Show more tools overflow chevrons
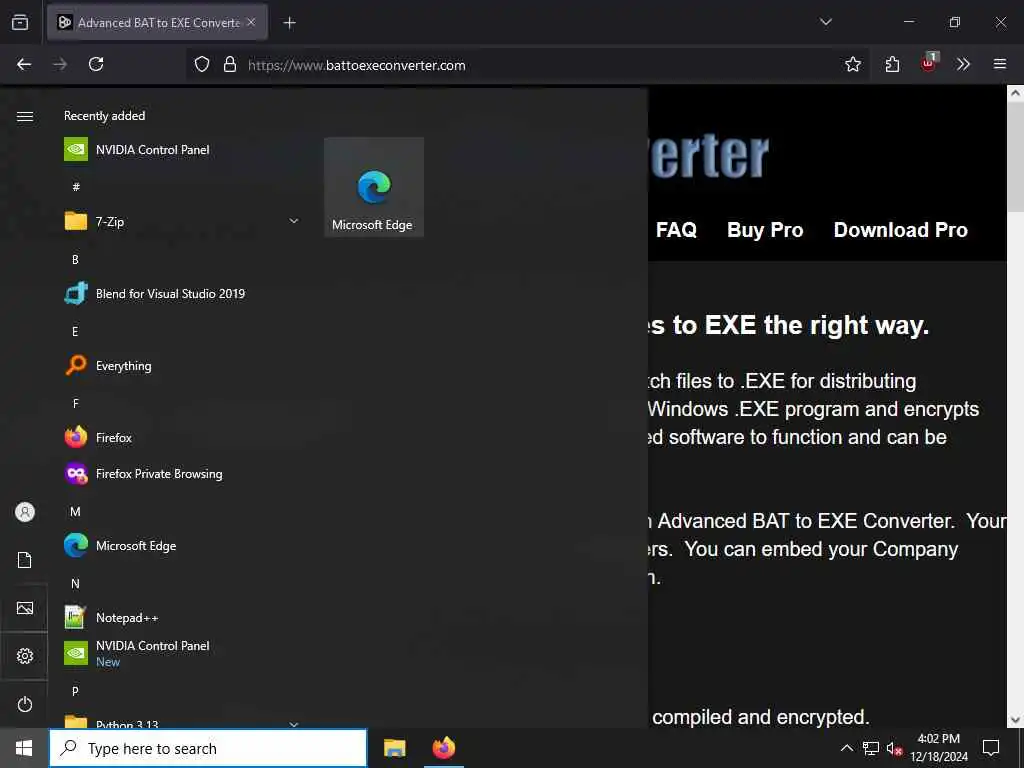1024x768 pixels. pyautogui.click(x=963, y=64)
